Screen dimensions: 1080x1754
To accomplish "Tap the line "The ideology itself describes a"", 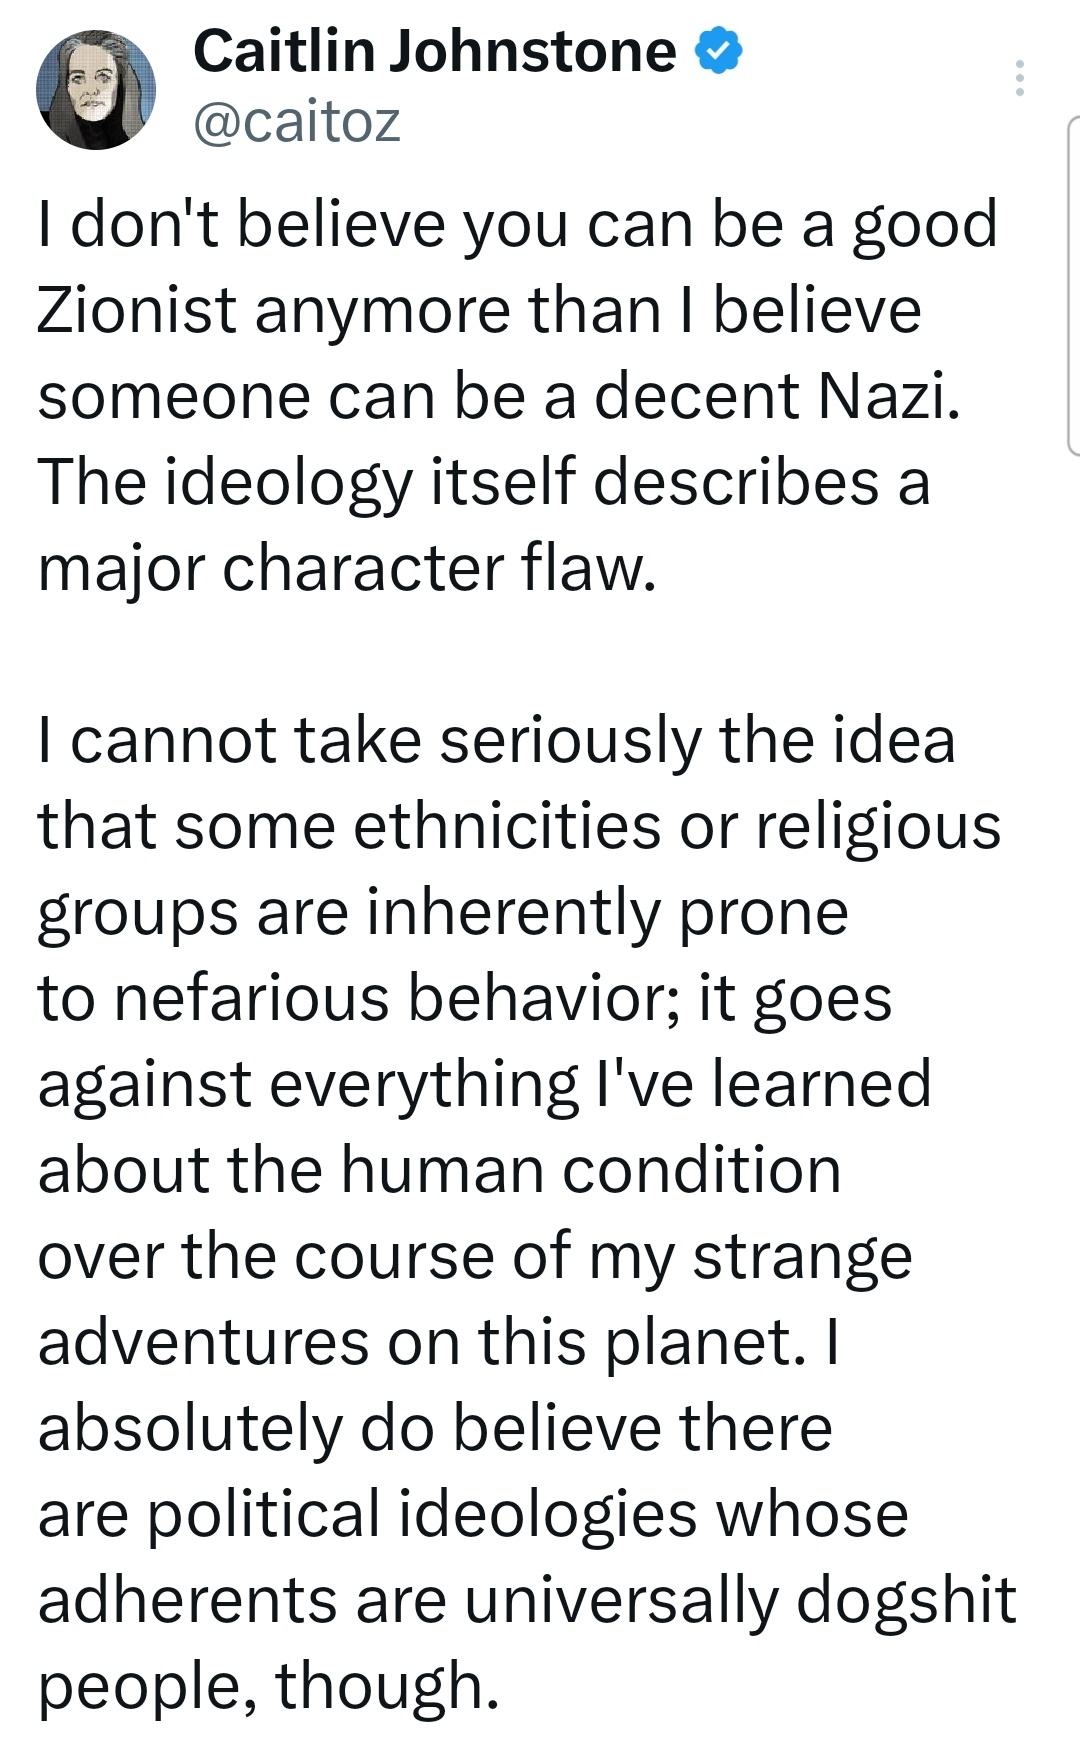I will [484, 482].
